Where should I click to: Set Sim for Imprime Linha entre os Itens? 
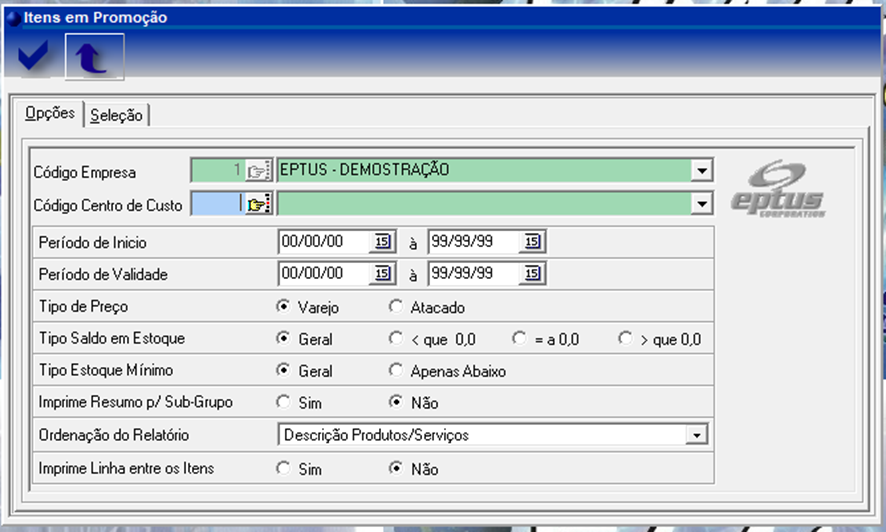(x=283, y=468)
